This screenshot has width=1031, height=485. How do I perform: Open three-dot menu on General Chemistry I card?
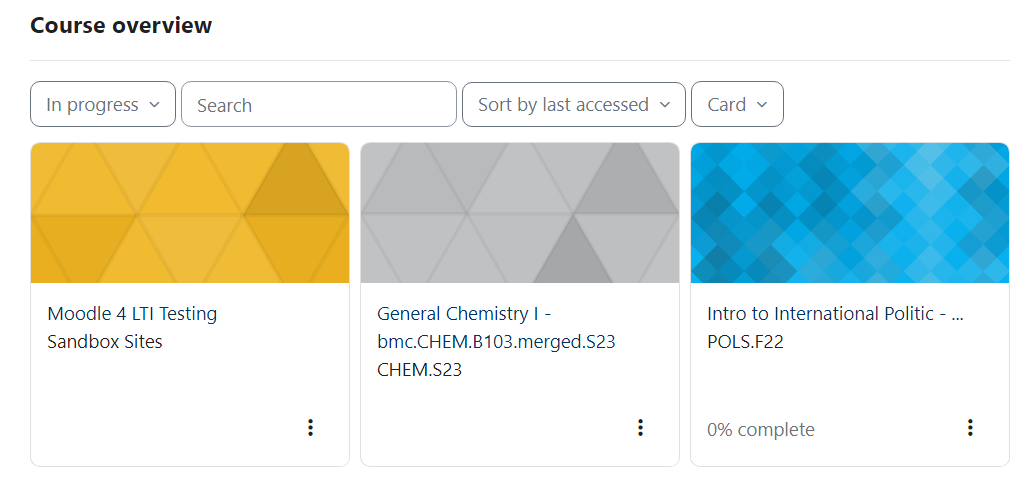(640, 428)
